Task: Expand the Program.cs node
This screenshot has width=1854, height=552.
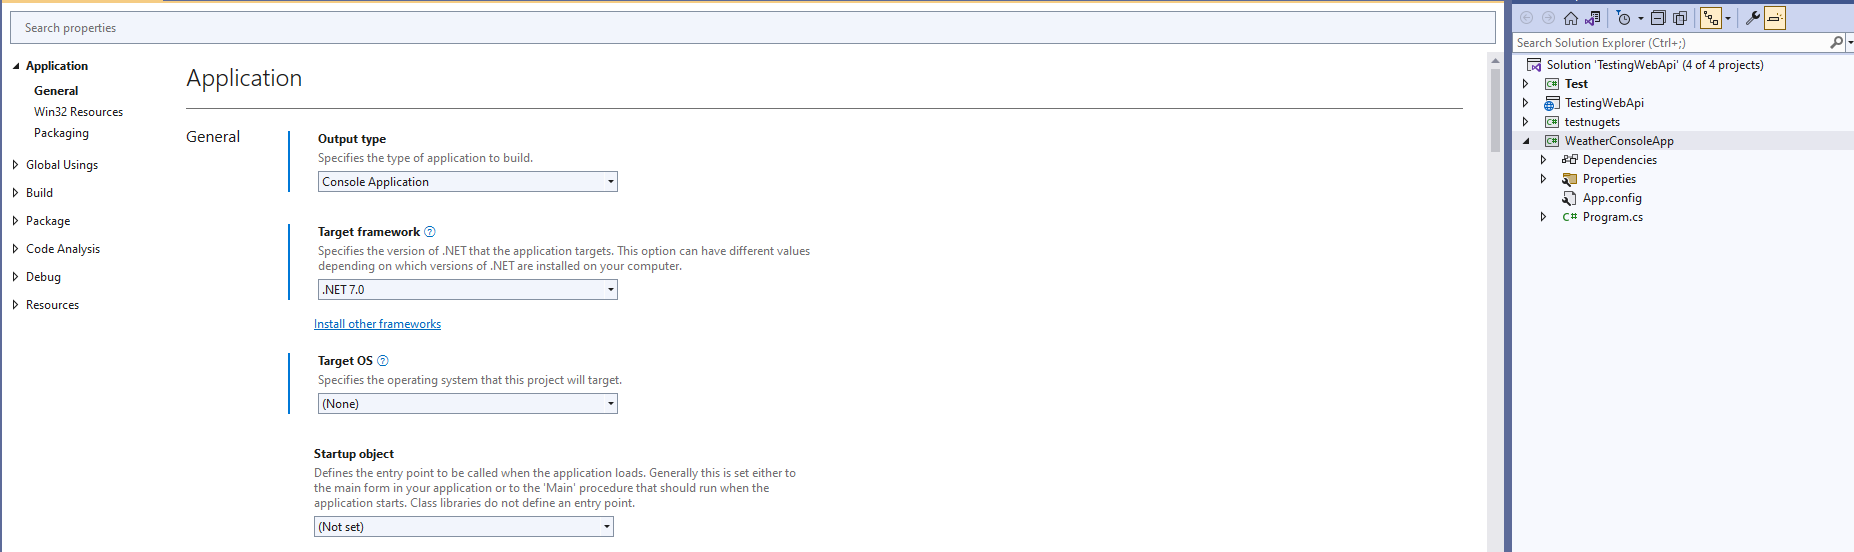Action: [x=1544, y=217]
